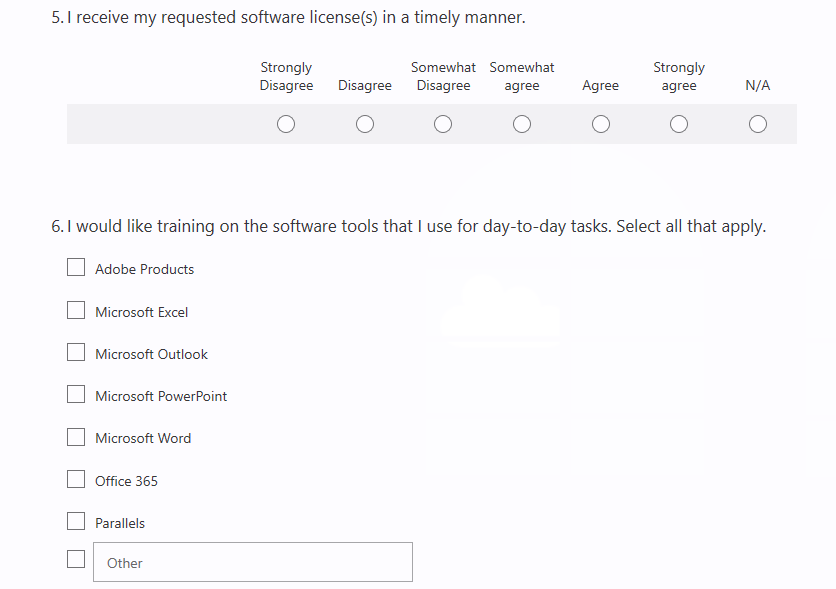Select the N/A radio option
The image size is (836, 589).
tap(758, 124)
